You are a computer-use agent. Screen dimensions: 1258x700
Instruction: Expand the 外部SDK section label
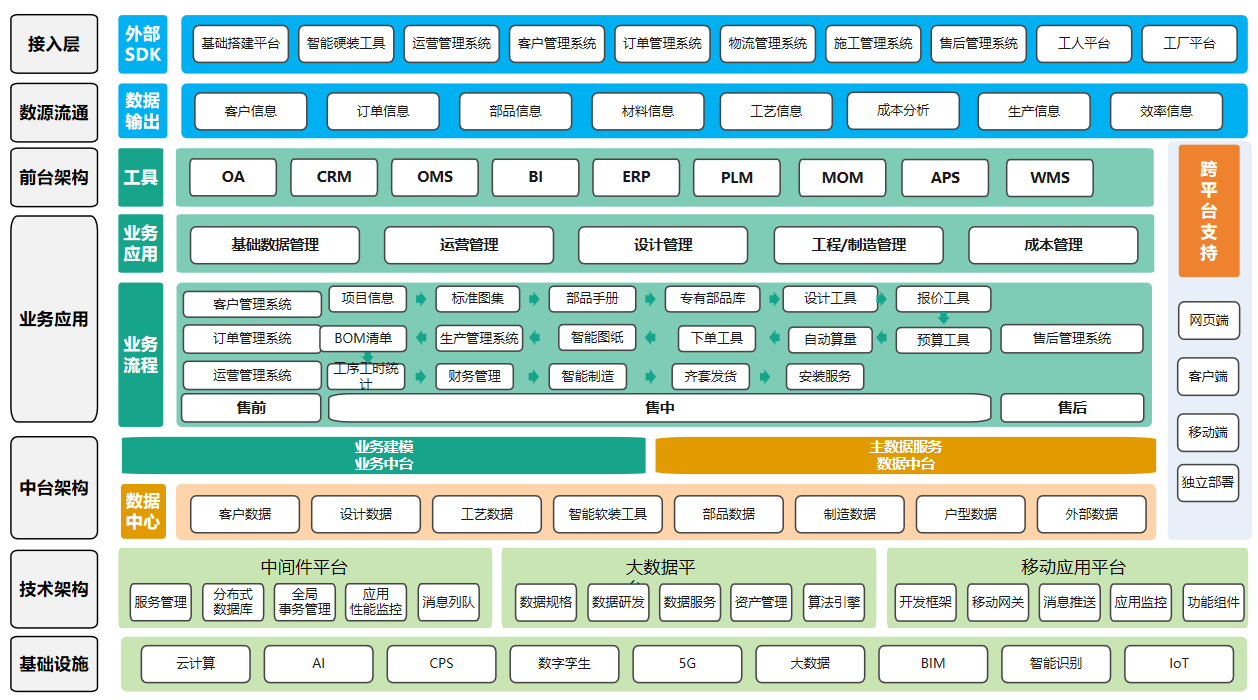(141, 44)
